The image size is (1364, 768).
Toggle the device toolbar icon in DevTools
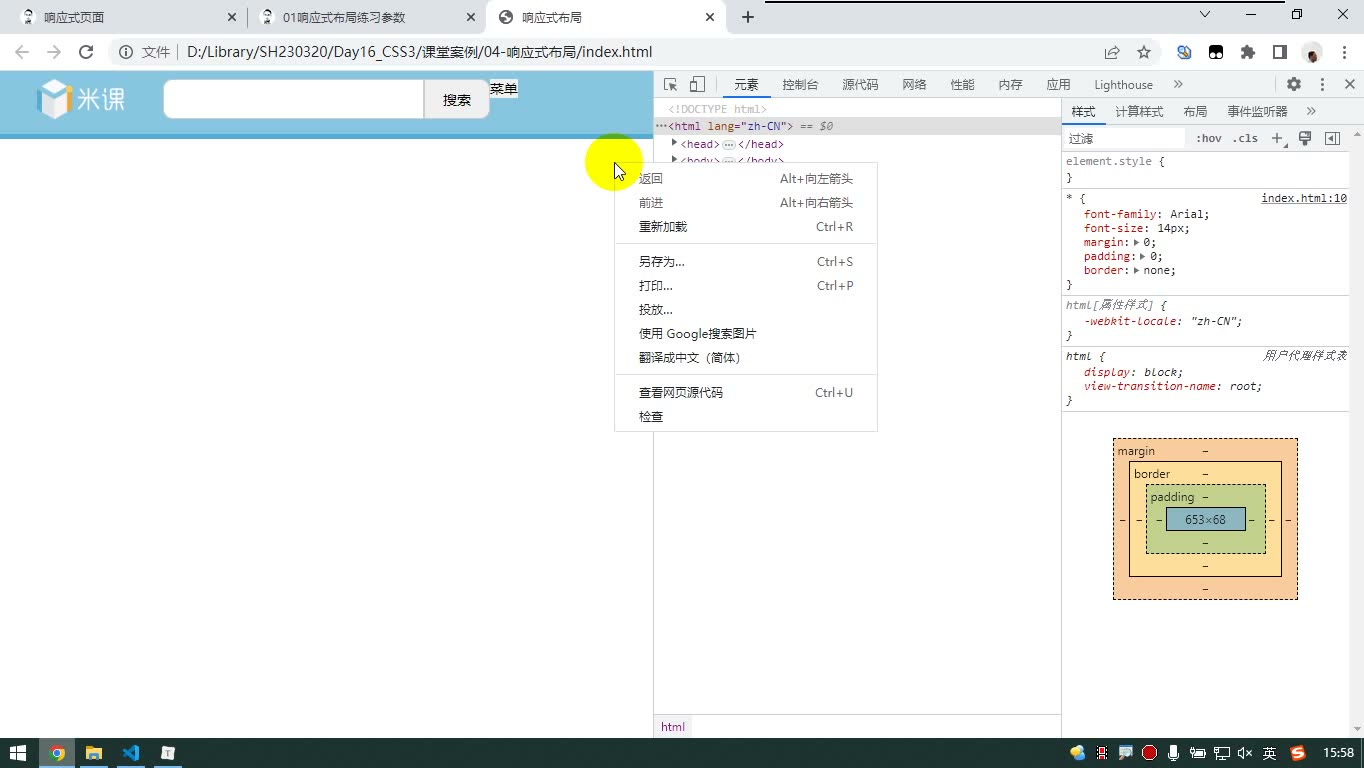[697, 85]
